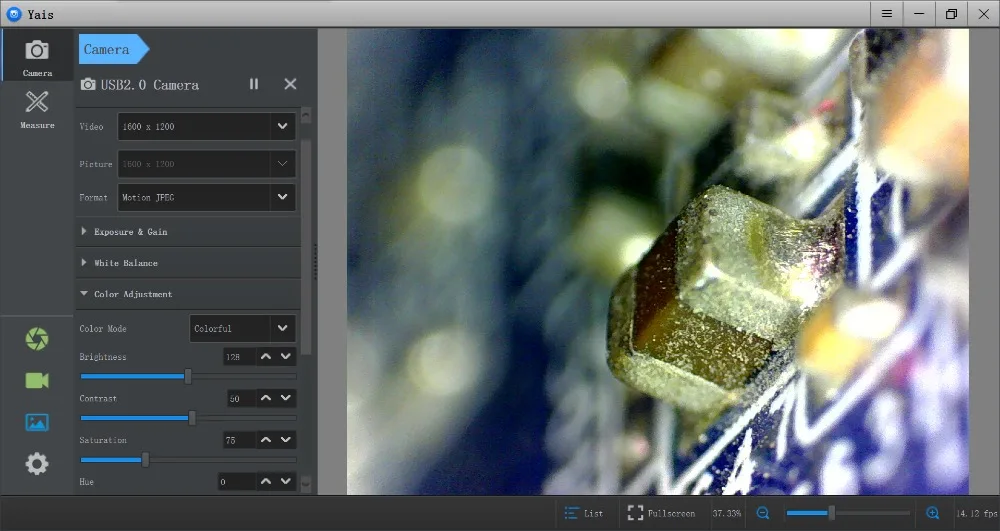This screenshot has width=1000, height=531.
Task: Start video recording with camcorder icon
Action: pos(37,381)
